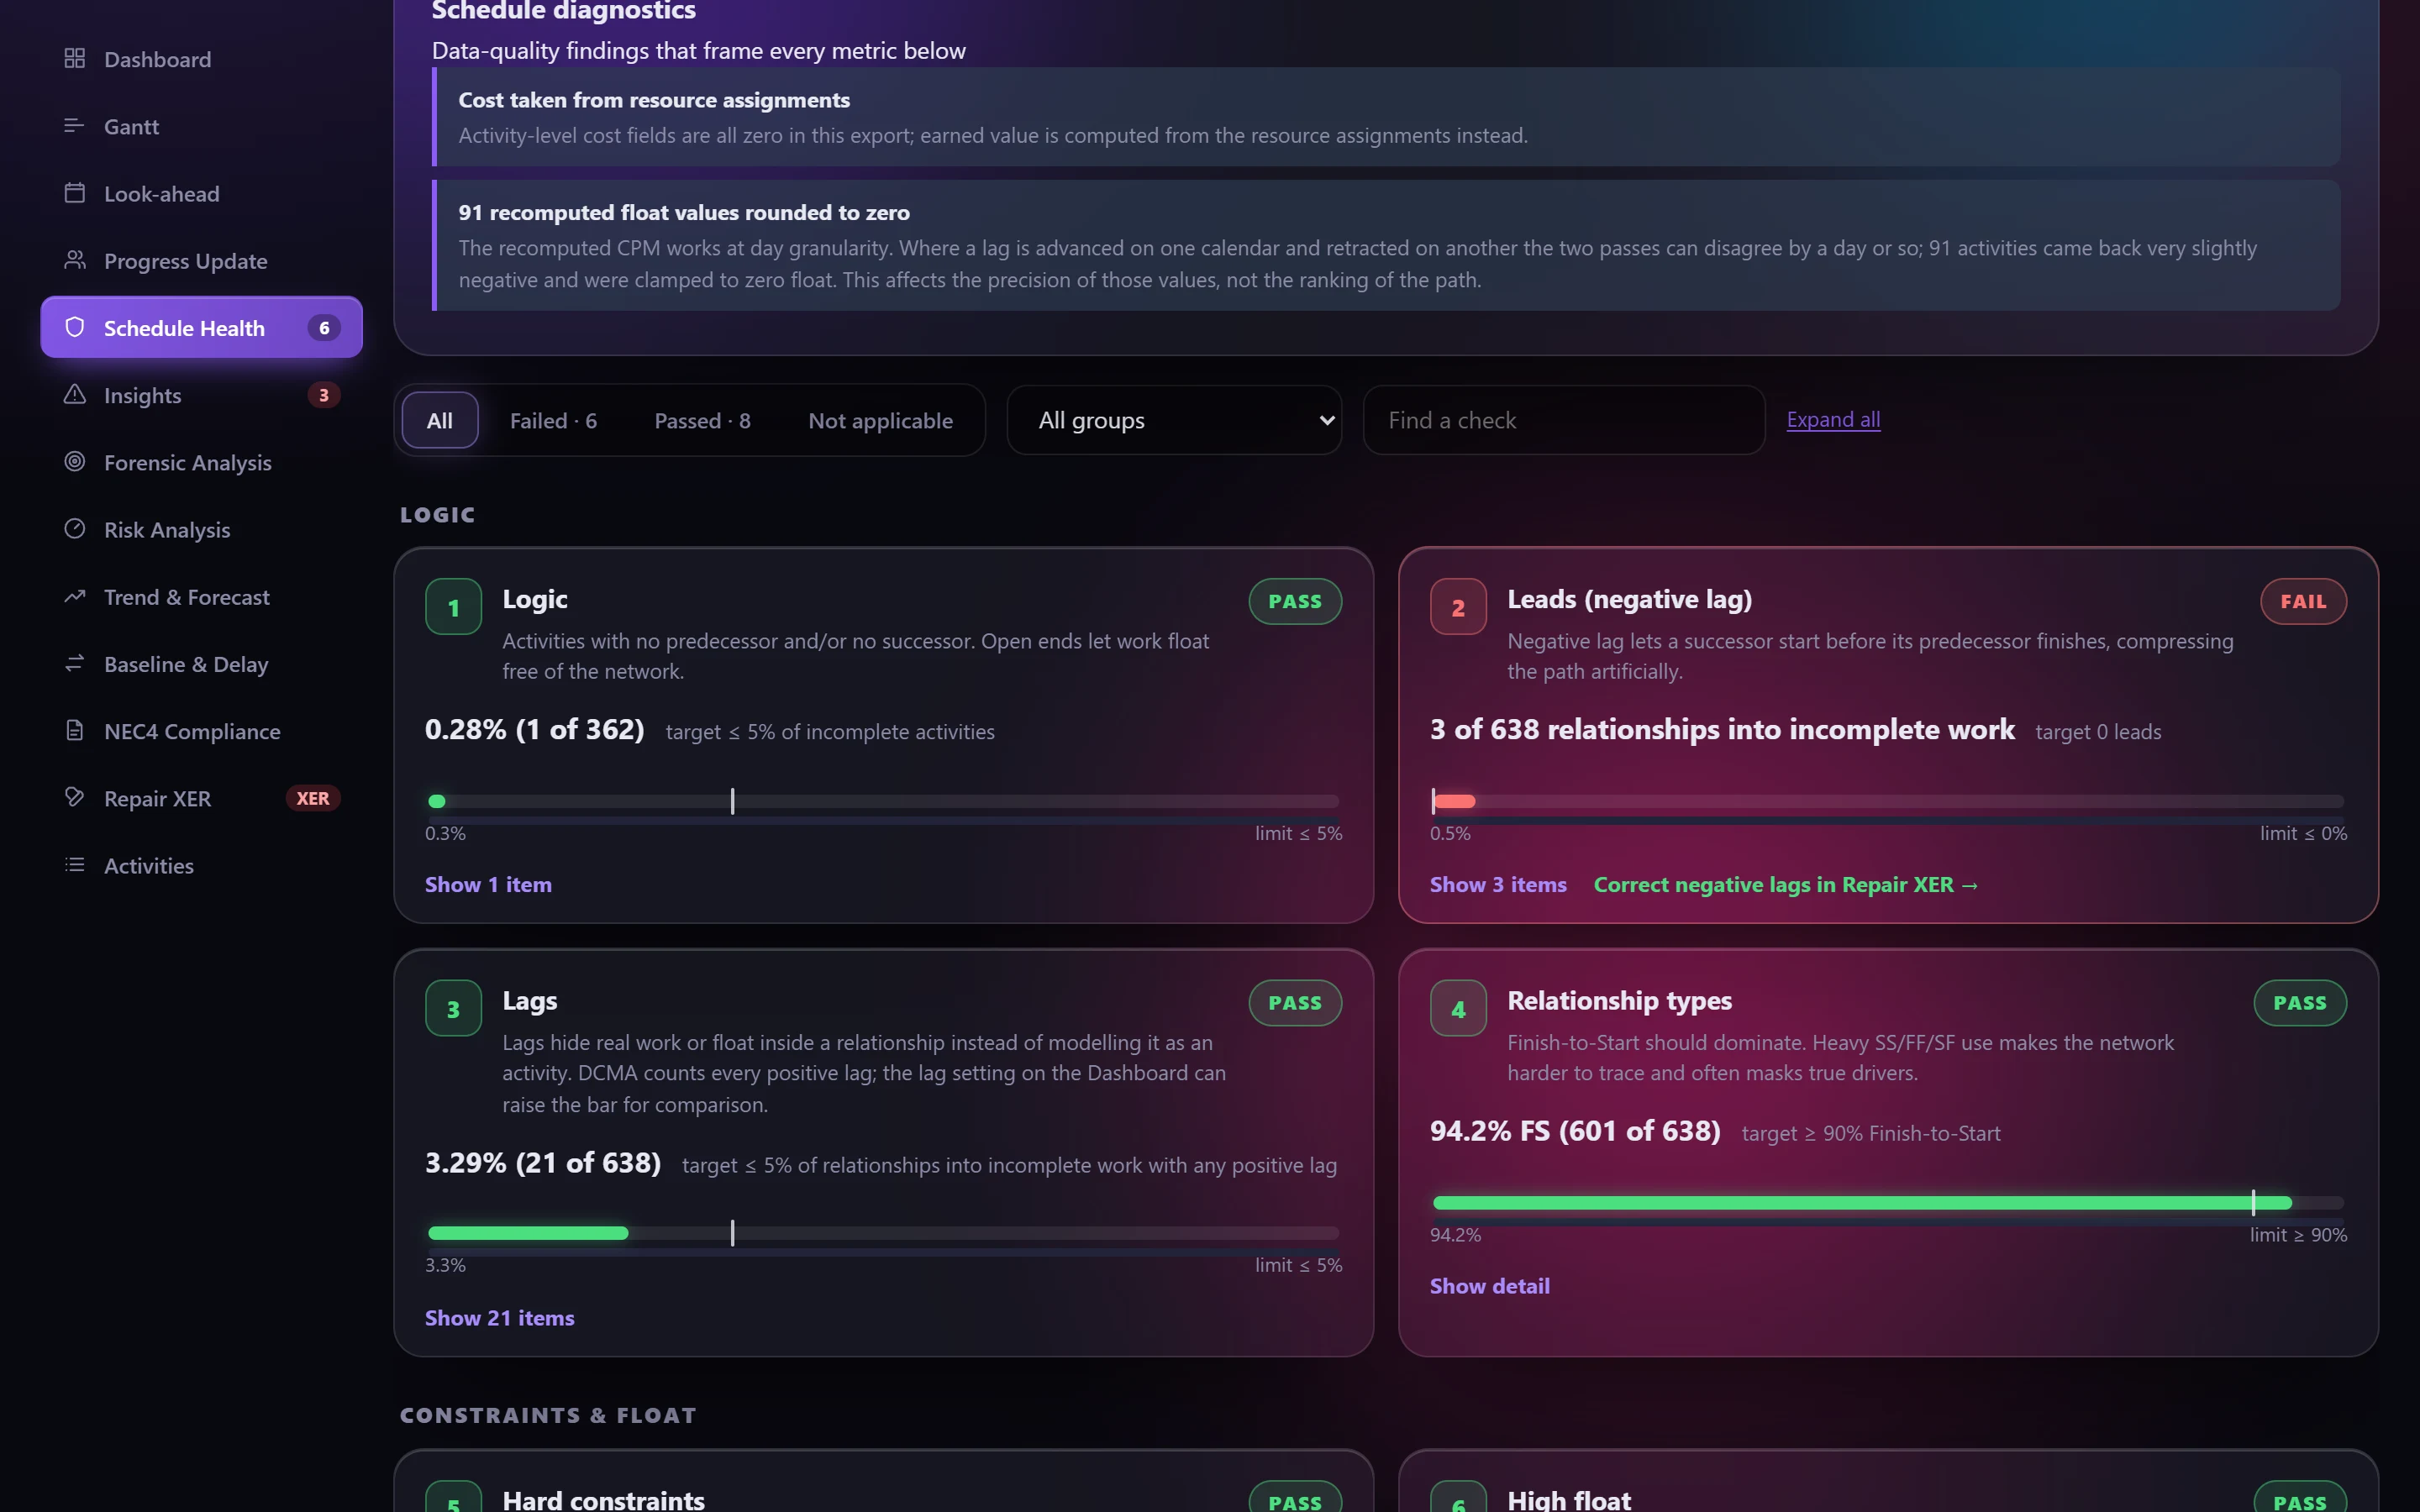Image resolution: width=2420 pixels, height=1512 pixels.
Task: Open the Look-ahead calendar icon
Action: [74, 193]
